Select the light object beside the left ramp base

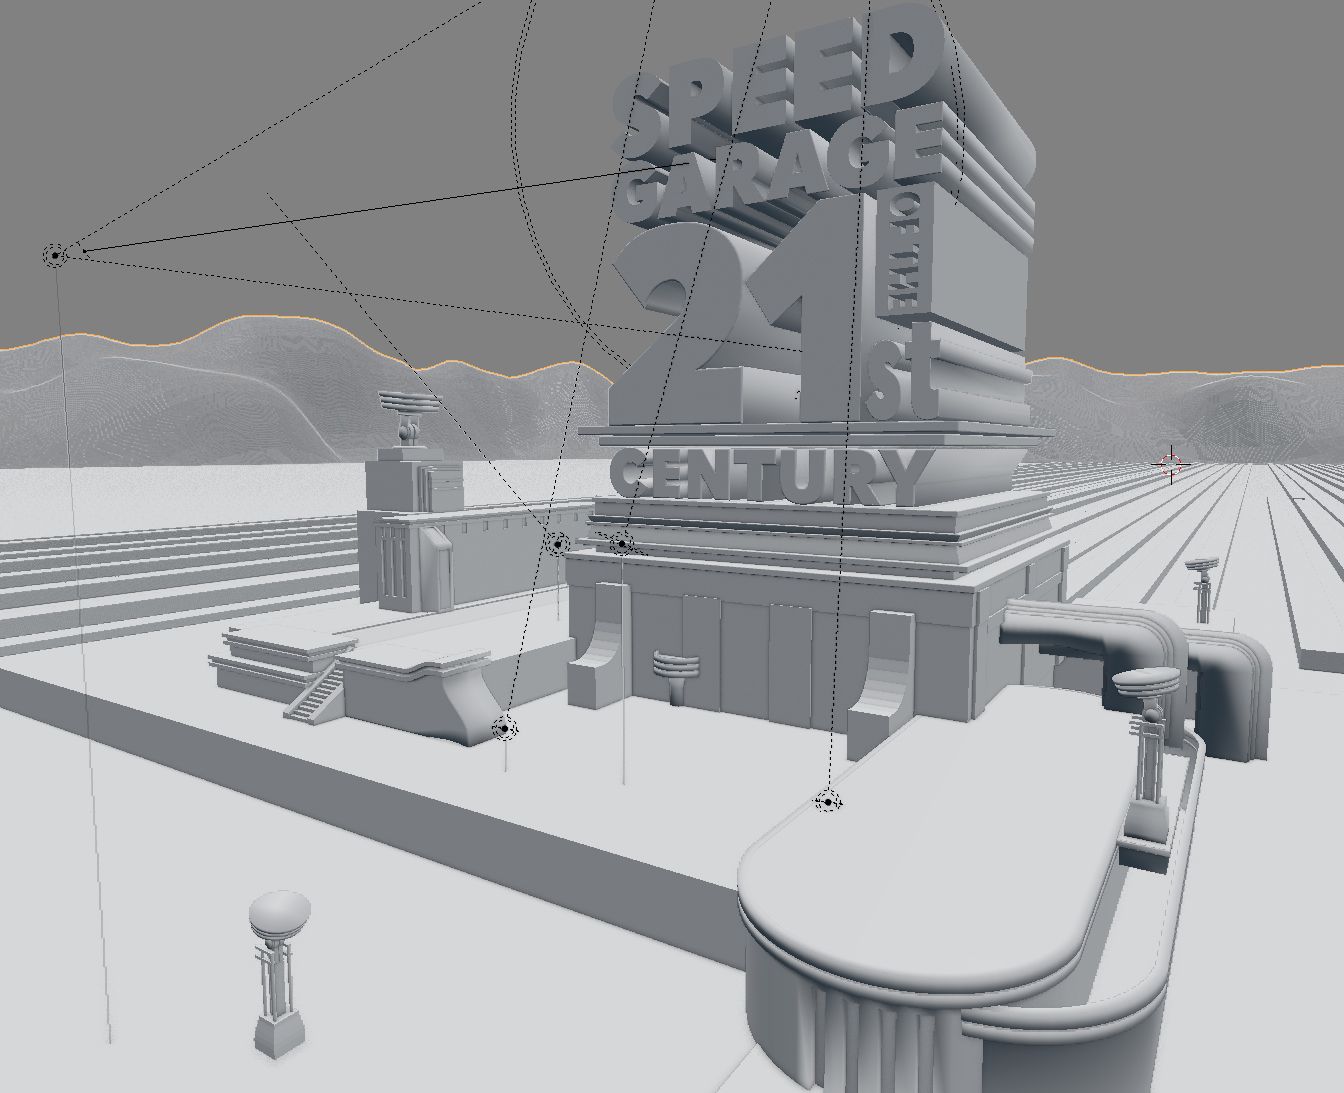click(x=505, y=728)
